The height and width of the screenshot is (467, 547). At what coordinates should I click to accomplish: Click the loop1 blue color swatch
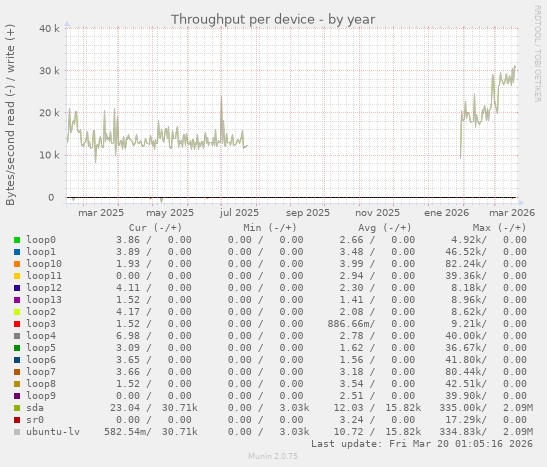click(17, 252)
